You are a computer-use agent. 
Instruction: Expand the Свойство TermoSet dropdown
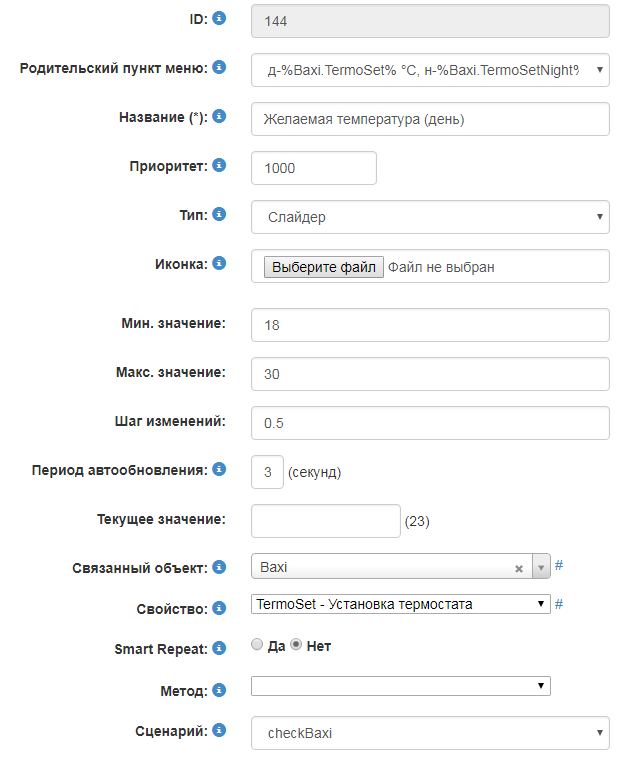[400, 604]
